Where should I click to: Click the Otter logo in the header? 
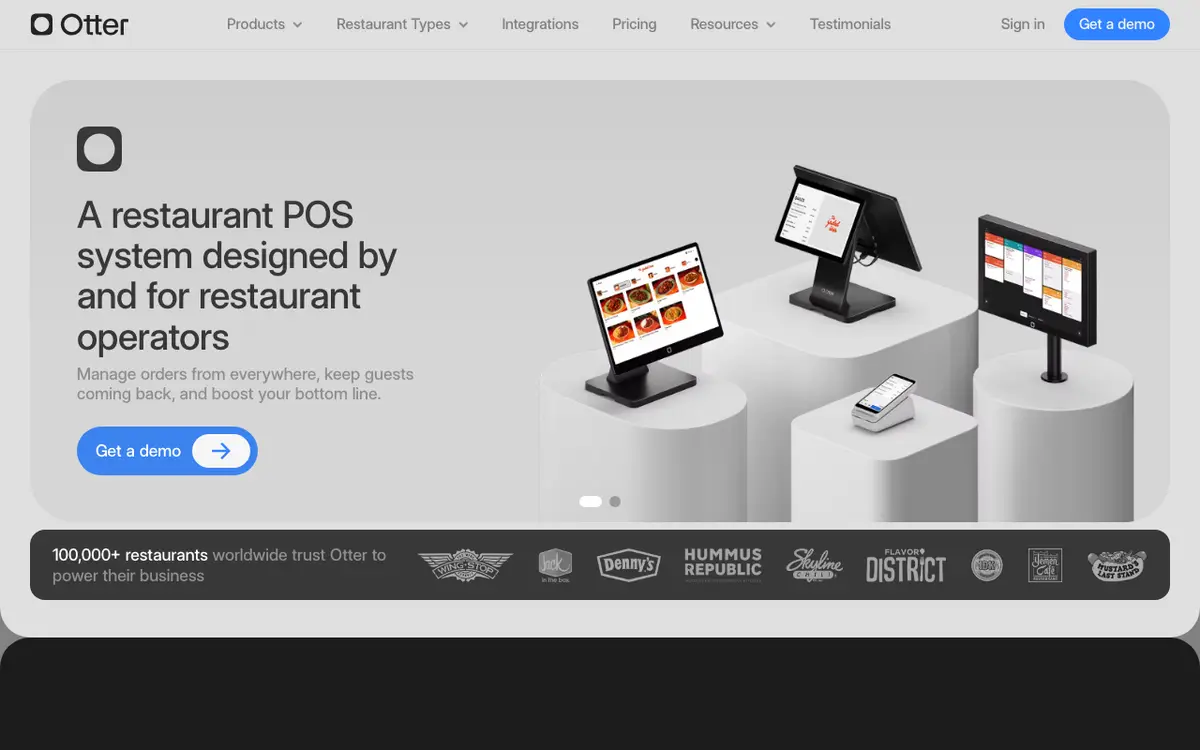(80, 24)
